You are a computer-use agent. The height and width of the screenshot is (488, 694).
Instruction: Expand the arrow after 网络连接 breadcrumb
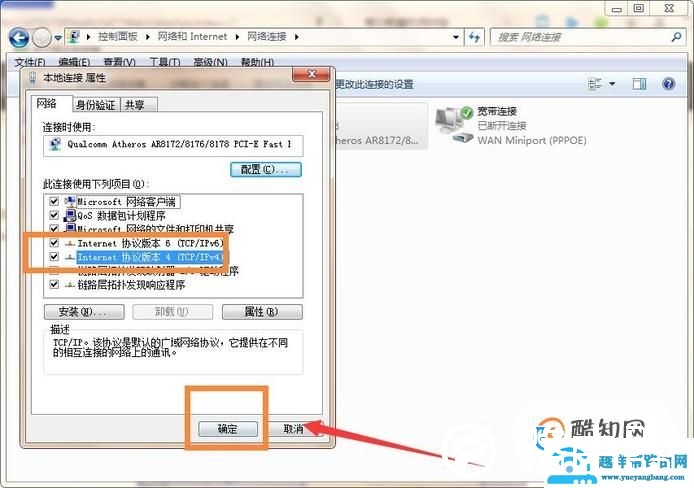[297, 37]
